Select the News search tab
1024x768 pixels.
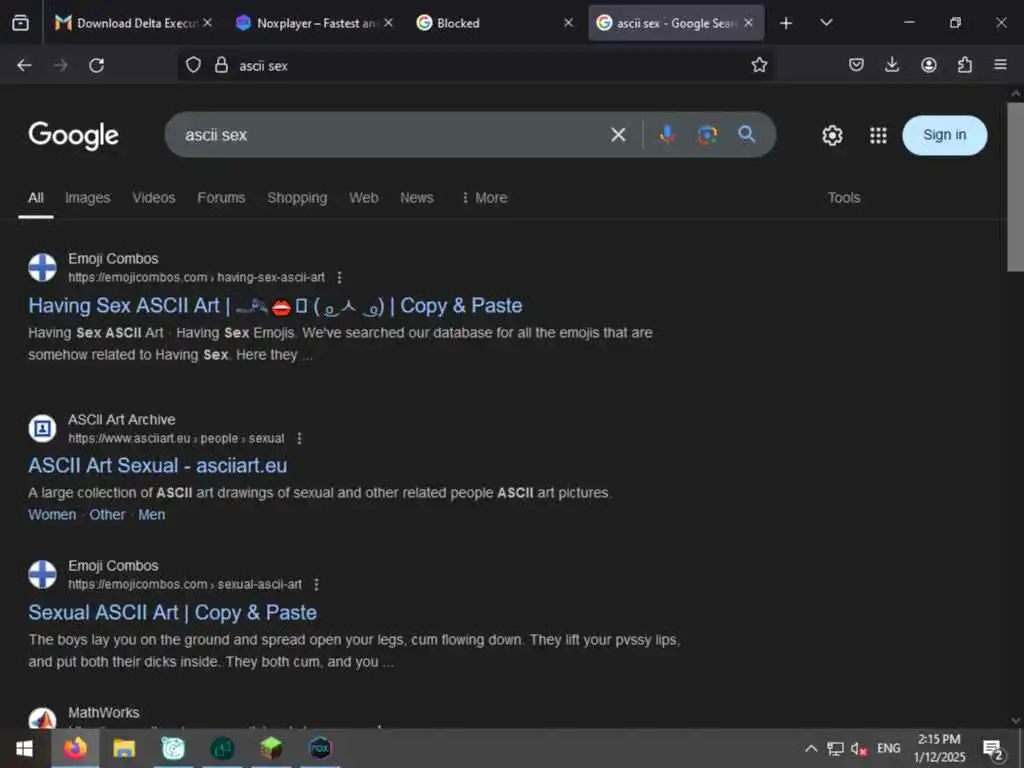pyautogui.click(x=417, y=198)
